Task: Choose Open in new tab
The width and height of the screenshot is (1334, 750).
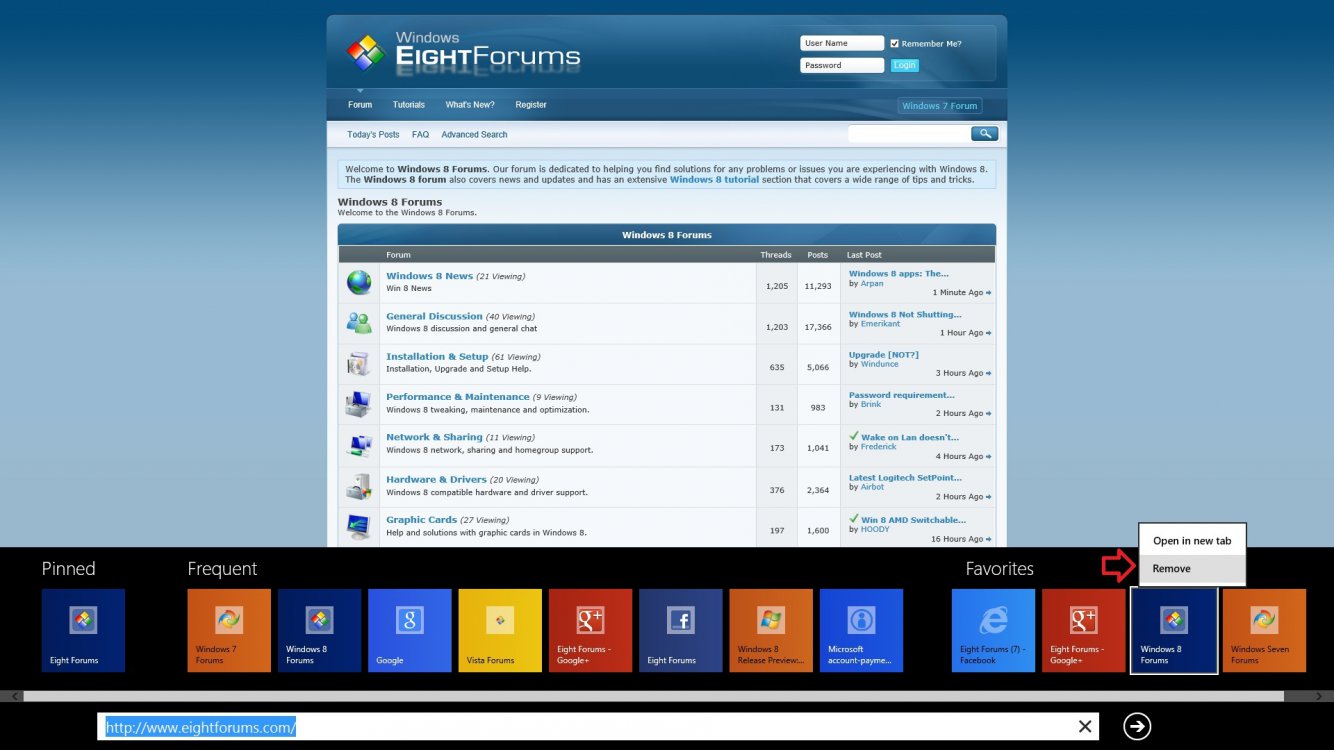Action: pos(1191,541)
